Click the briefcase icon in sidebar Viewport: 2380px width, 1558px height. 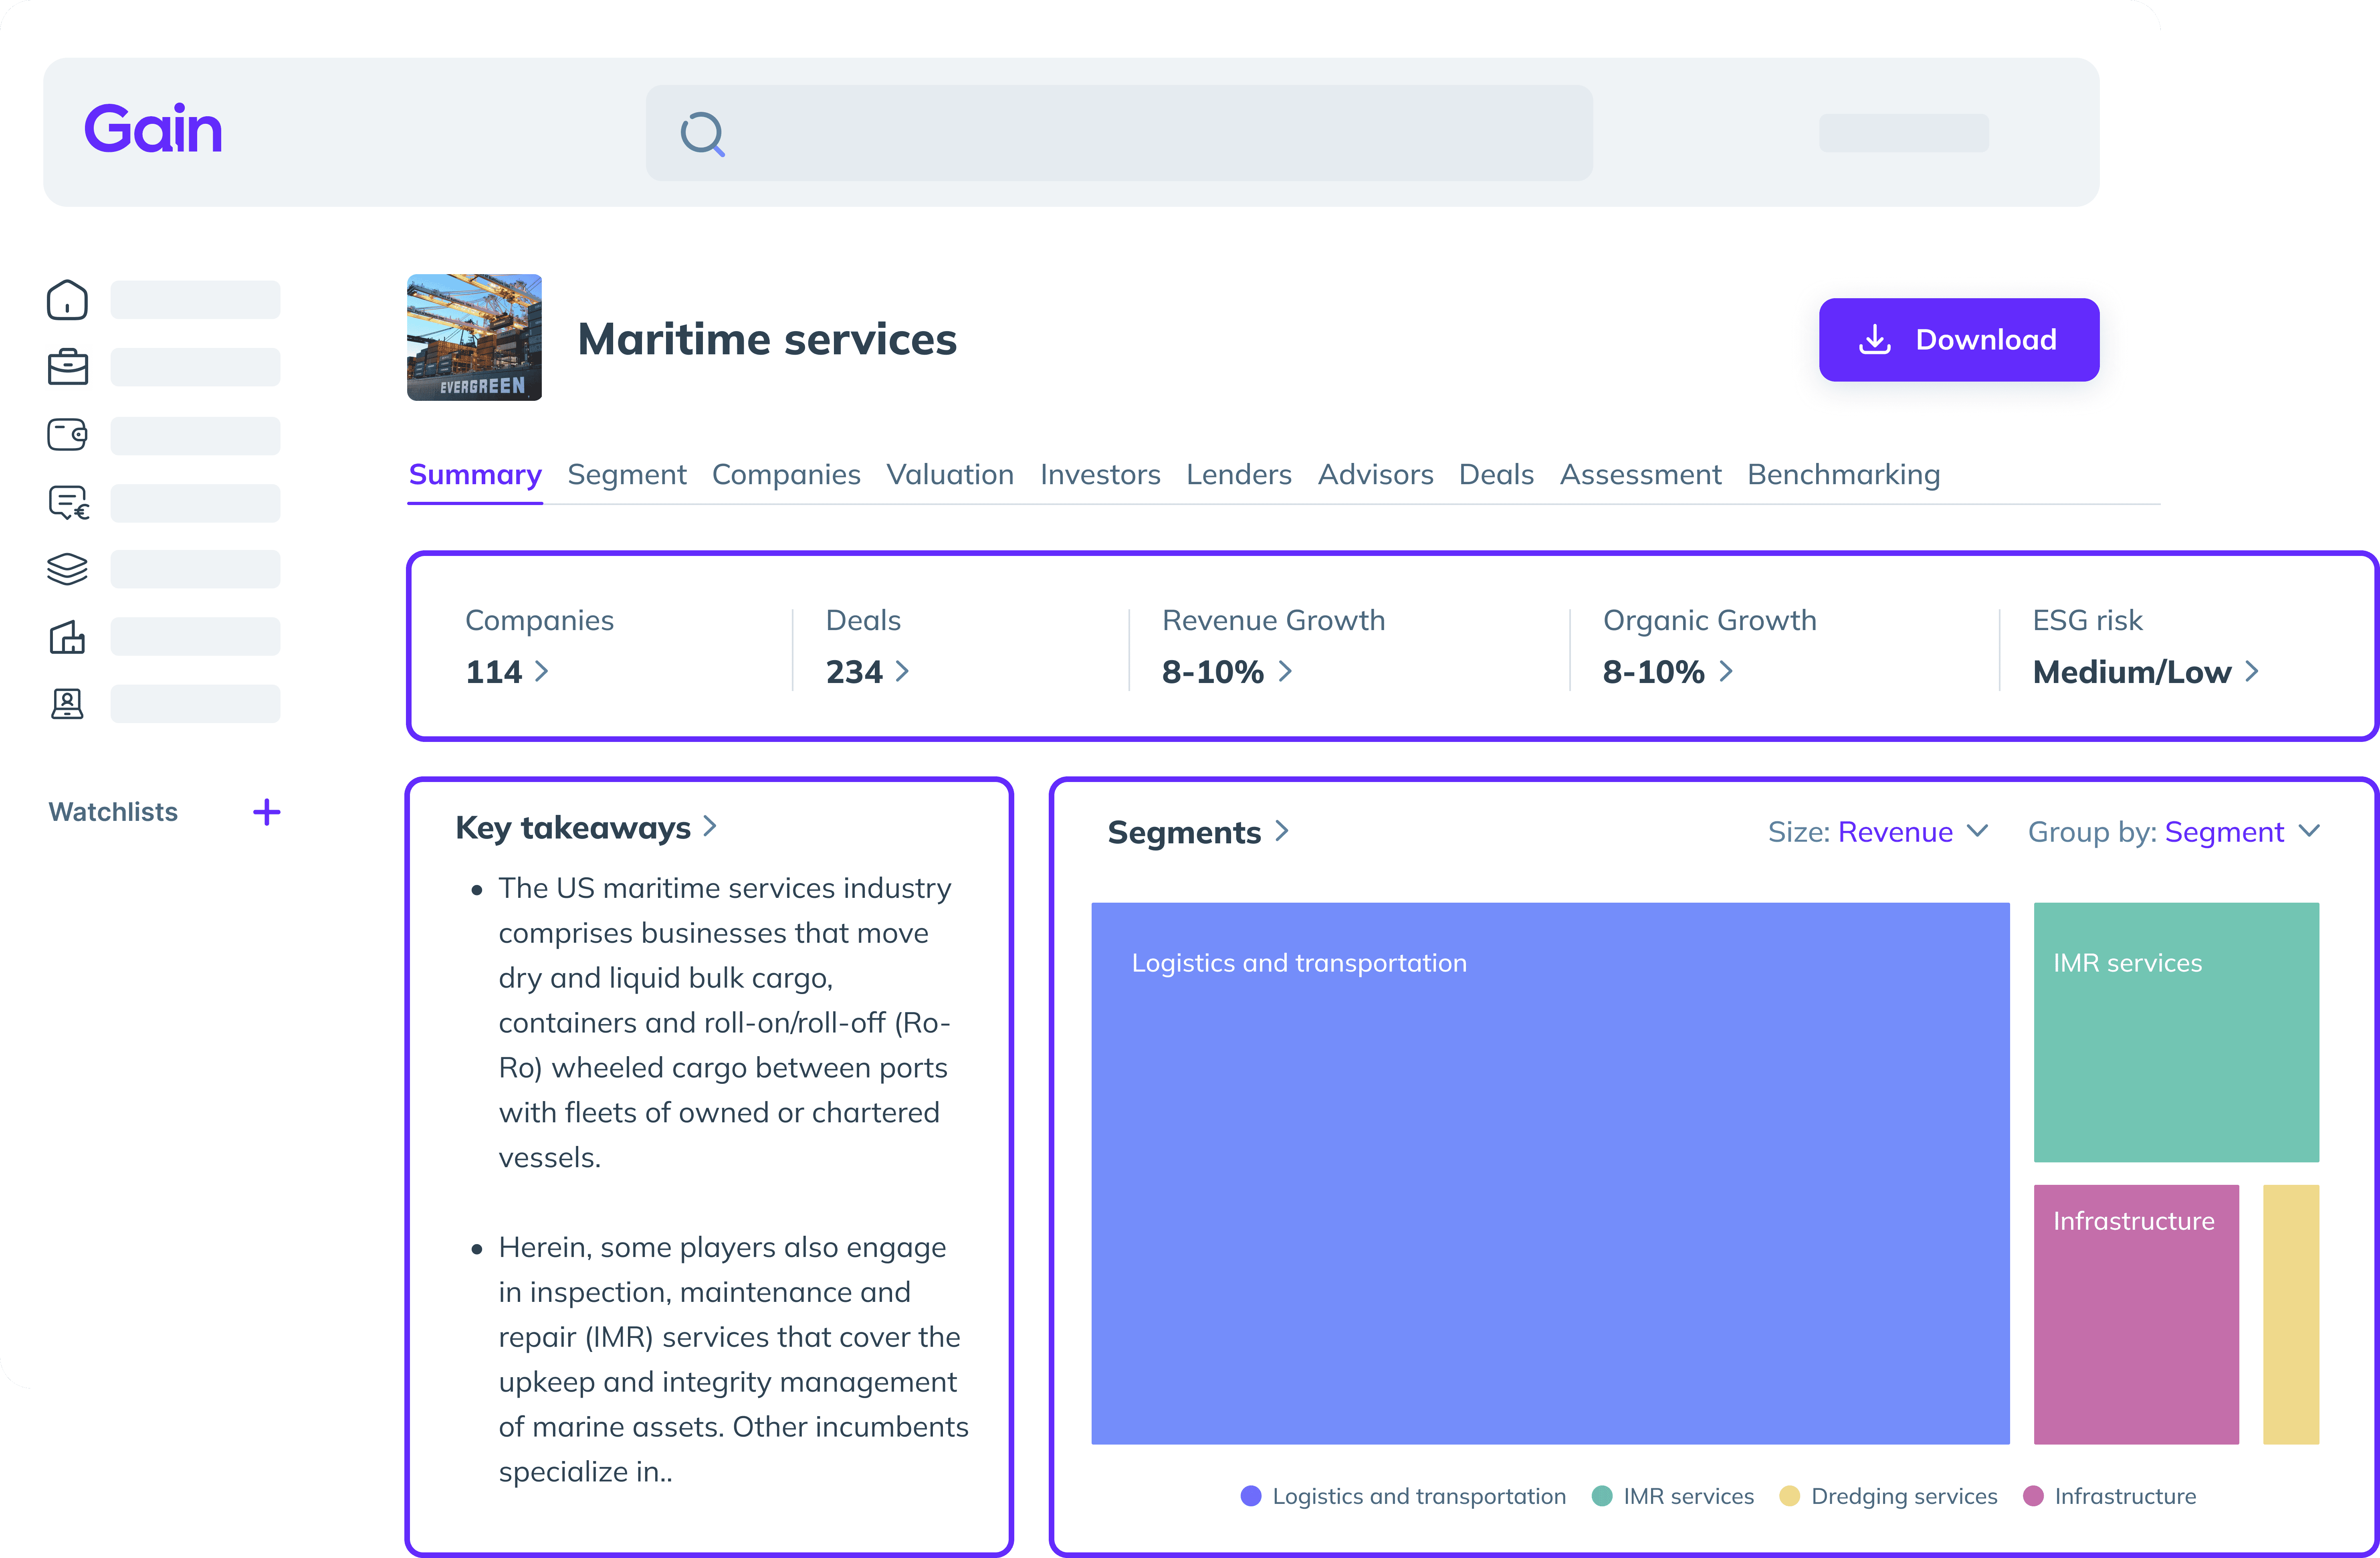67,367
